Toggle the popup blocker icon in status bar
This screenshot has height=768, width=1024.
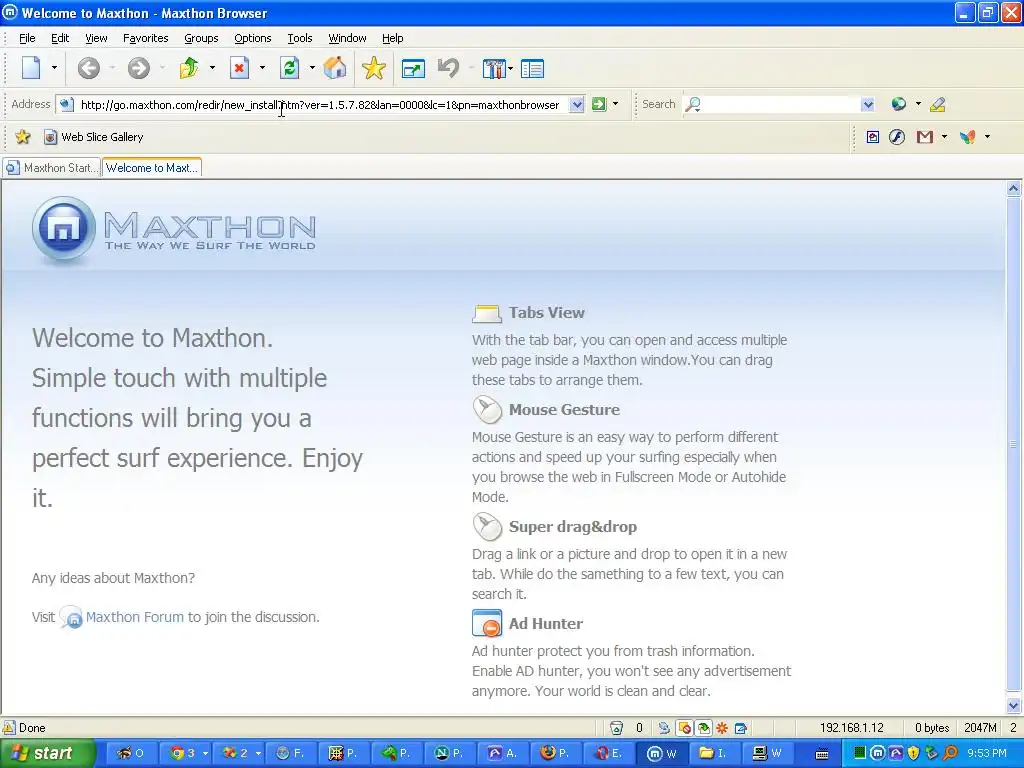pos(684,728)
